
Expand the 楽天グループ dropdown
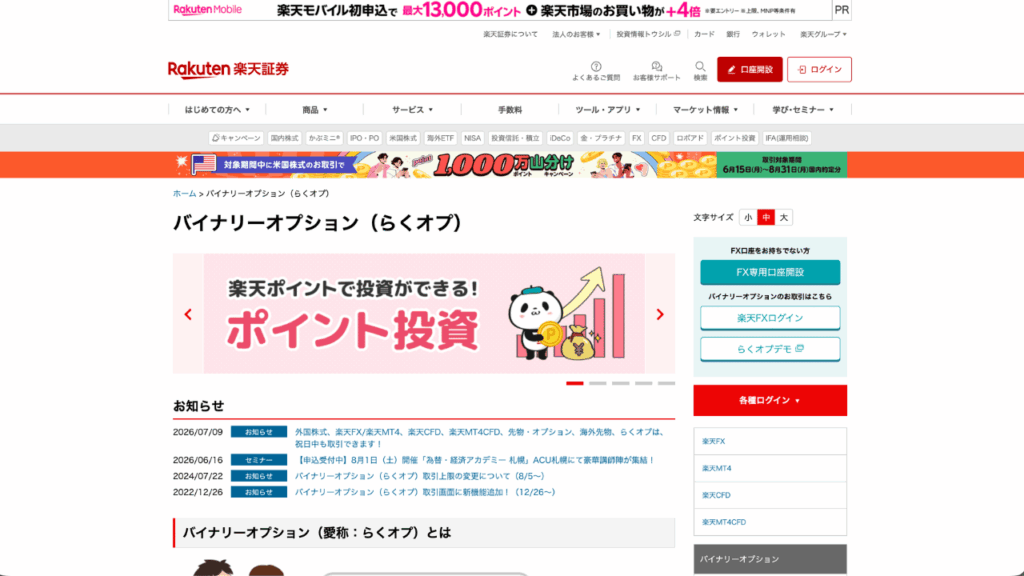[823, 34]
